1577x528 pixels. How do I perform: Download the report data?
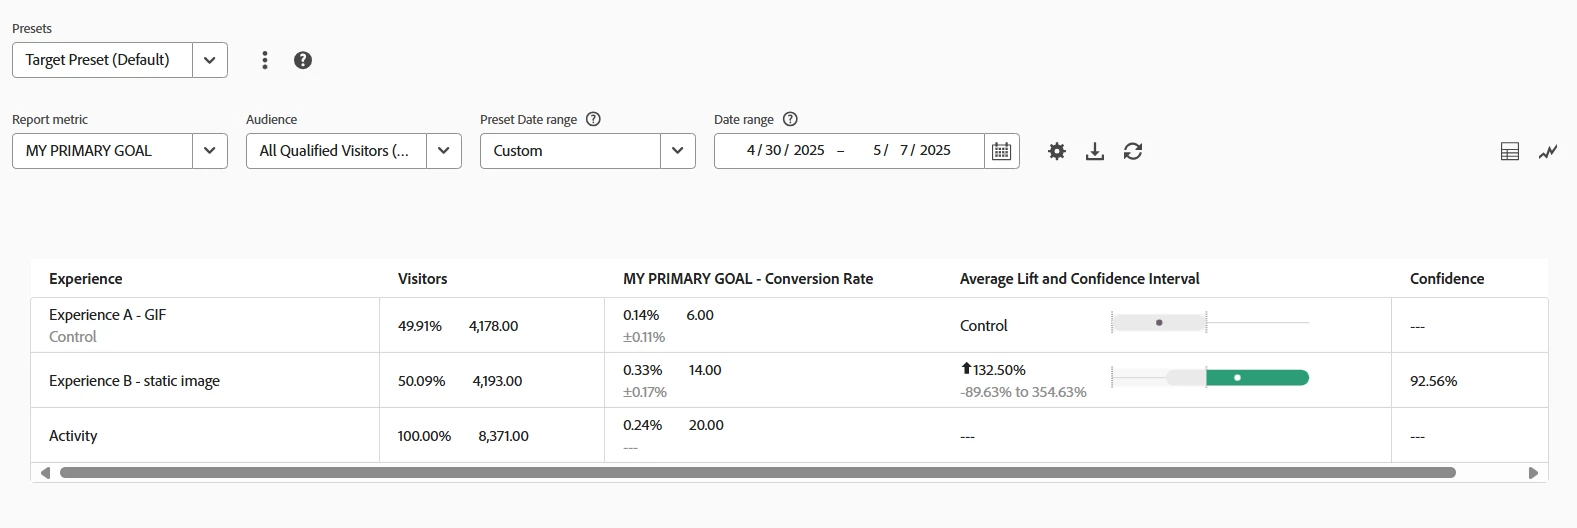tap(1095, 151)
